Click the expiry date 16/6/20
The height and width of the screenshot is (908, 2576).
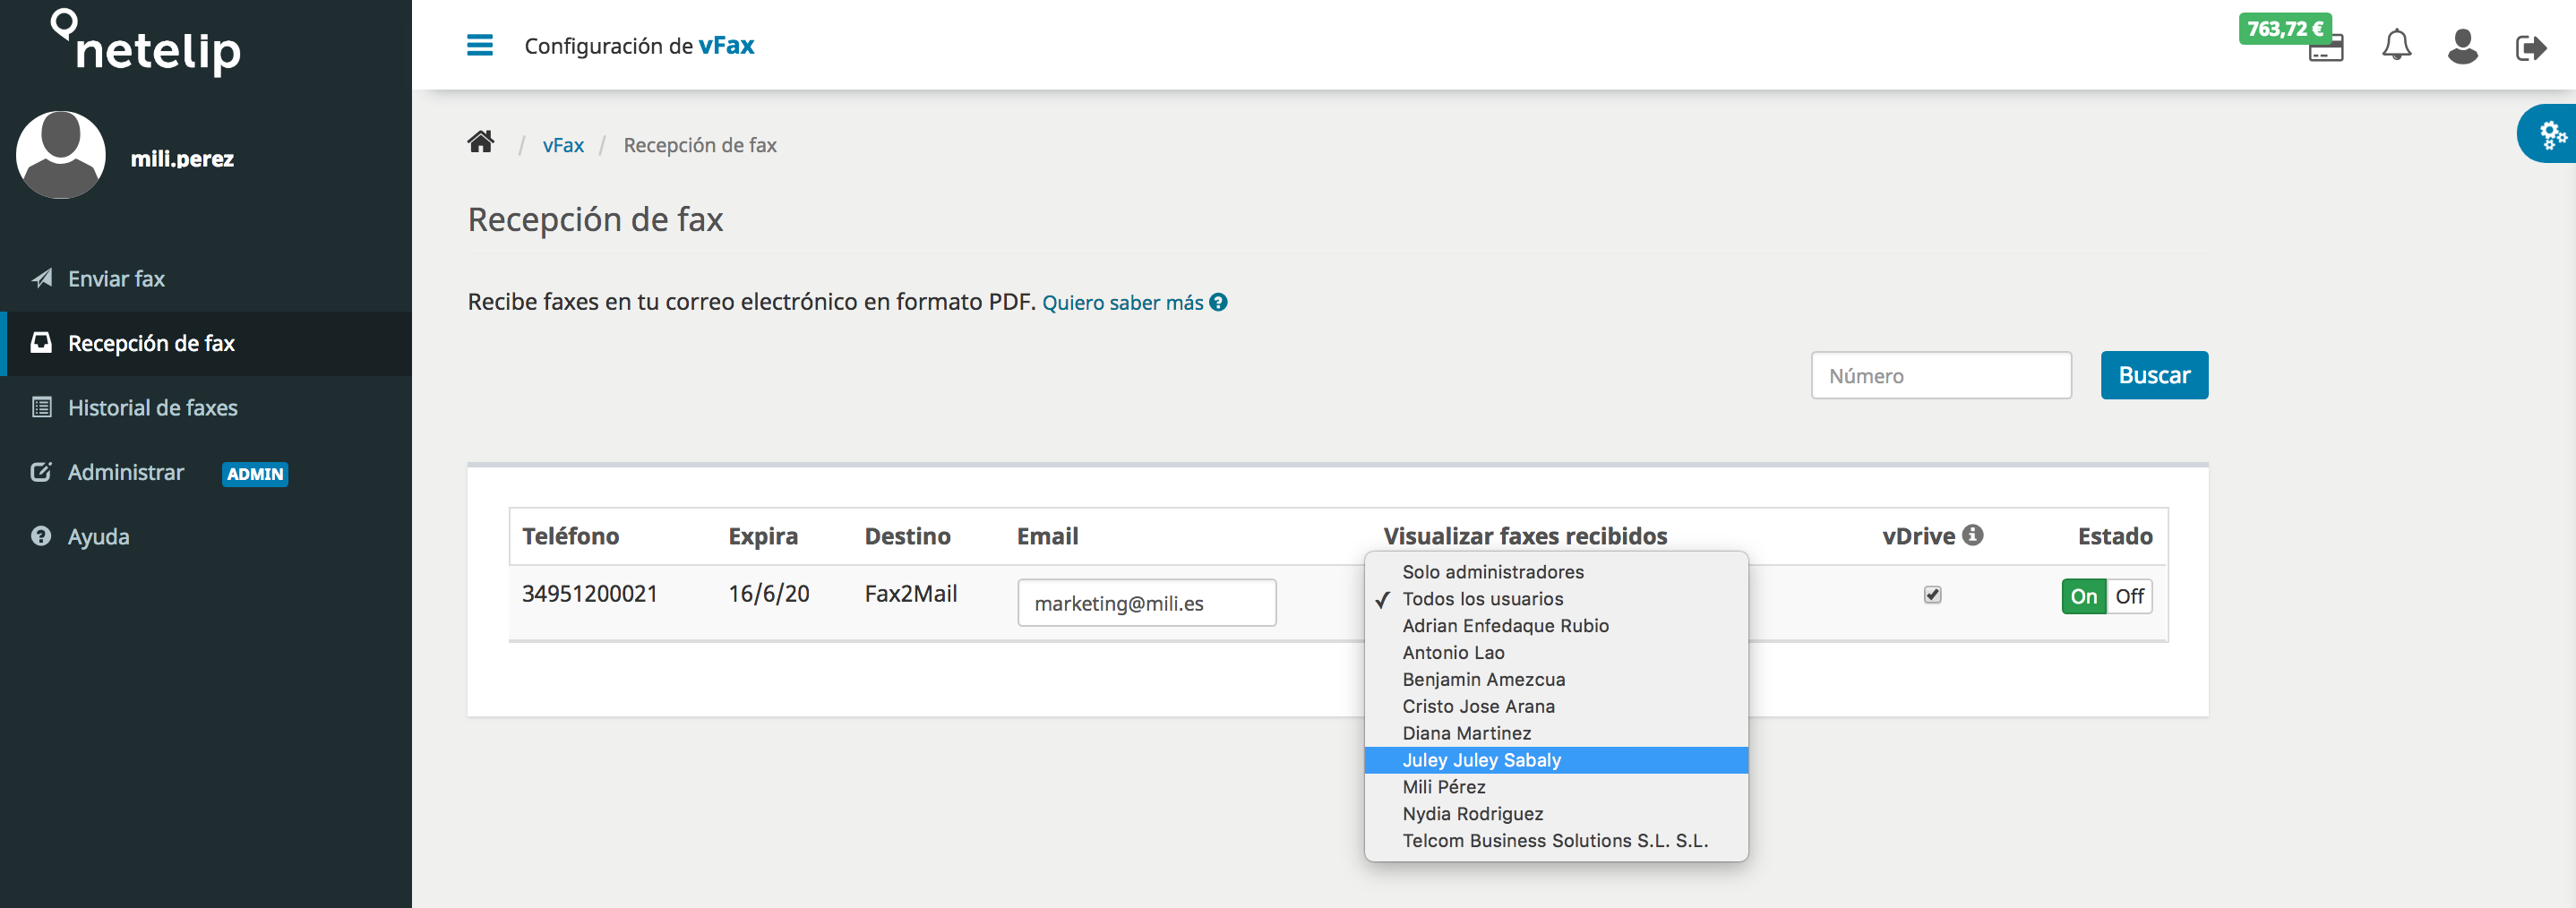point(768,594)
